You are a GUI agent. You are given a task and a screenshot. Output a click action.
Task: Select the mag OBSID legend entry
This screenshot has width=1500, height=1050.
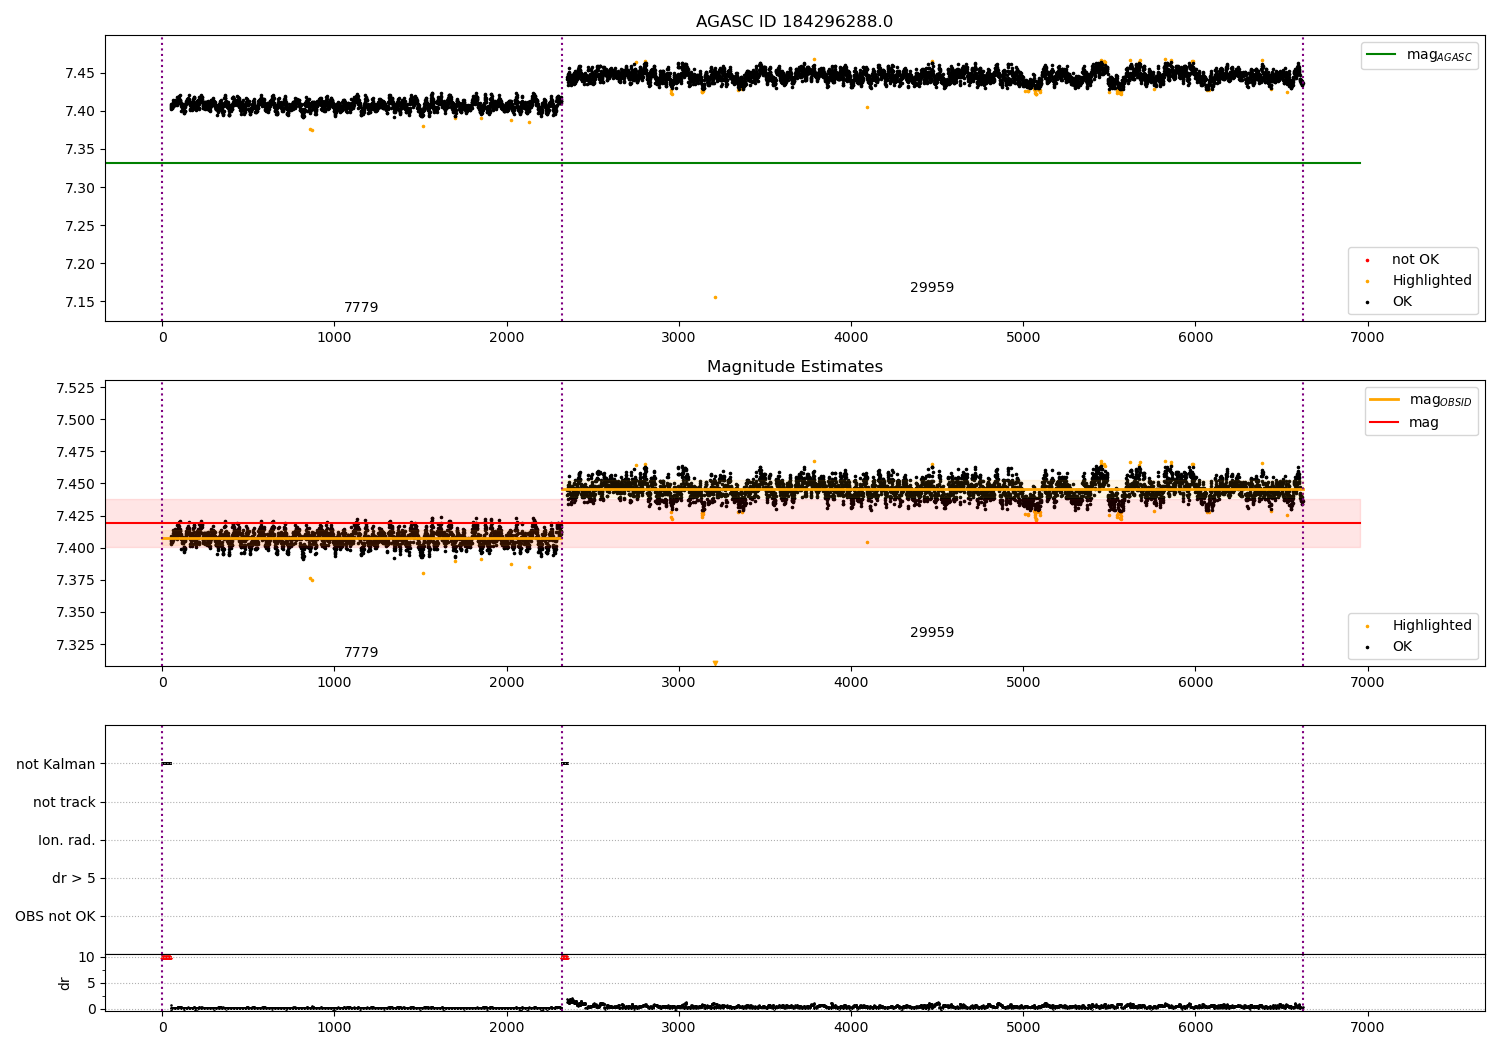tap(1420, 400)
